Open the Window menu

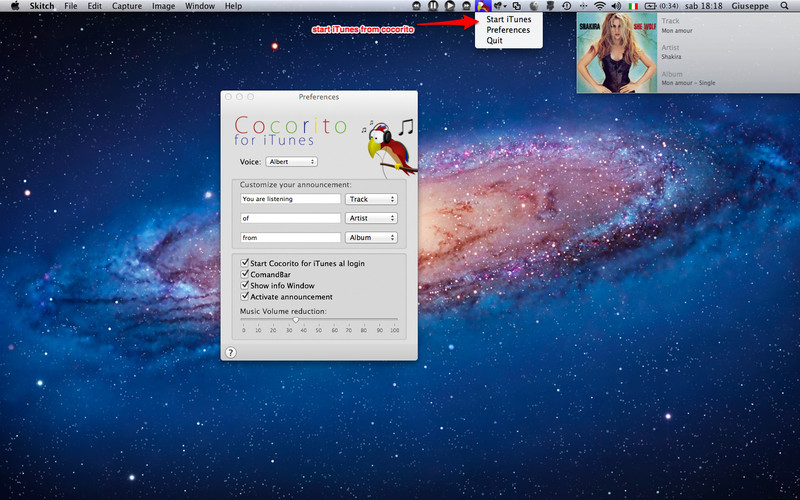pos(200,6)
